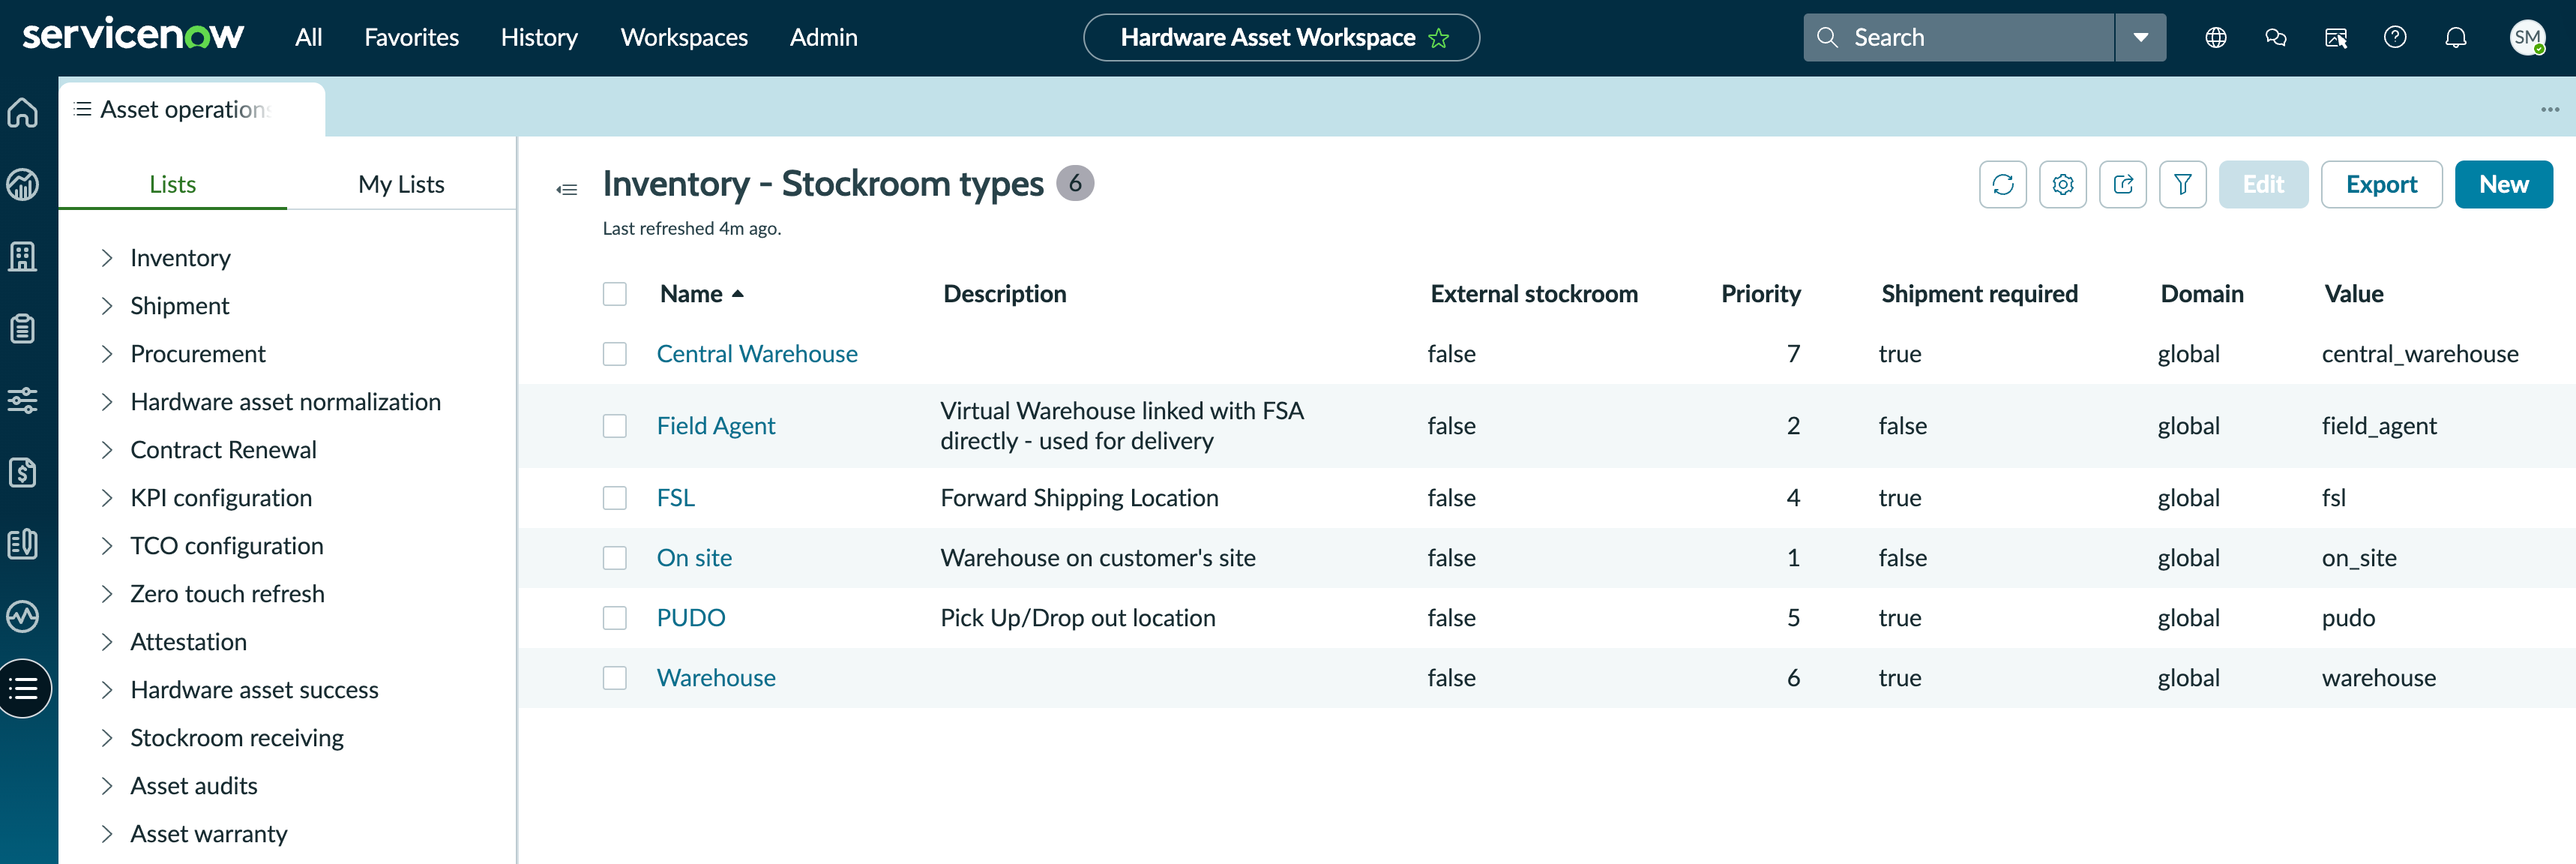Favorite Hardware Asset Workspace with star
The height and width of the screenshot is (864, 2576).
(x=1438, y=38)
